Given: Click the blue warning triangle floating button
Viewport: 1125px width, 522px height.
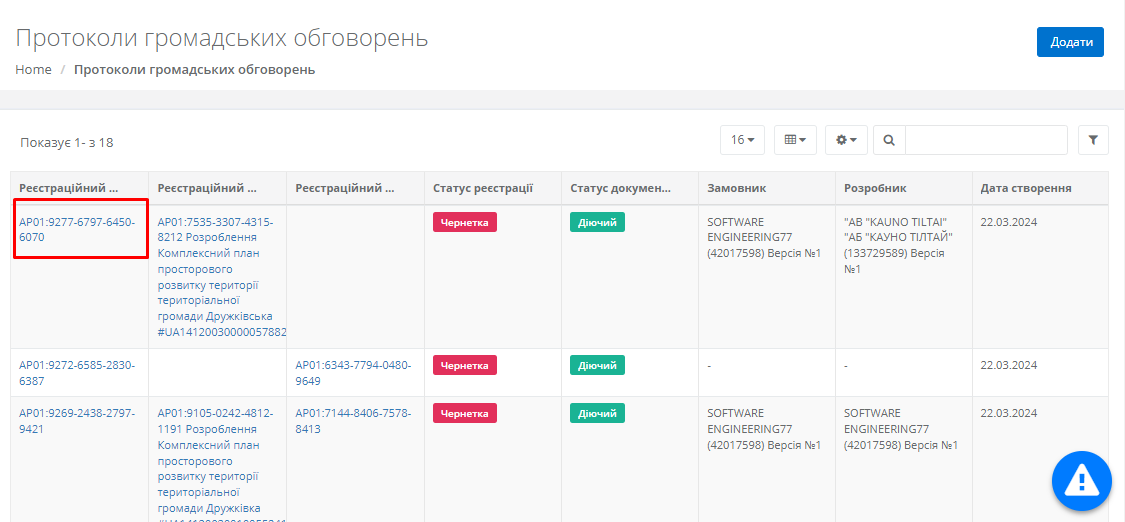Looking at the screenshot, I should pos(1081,481).
